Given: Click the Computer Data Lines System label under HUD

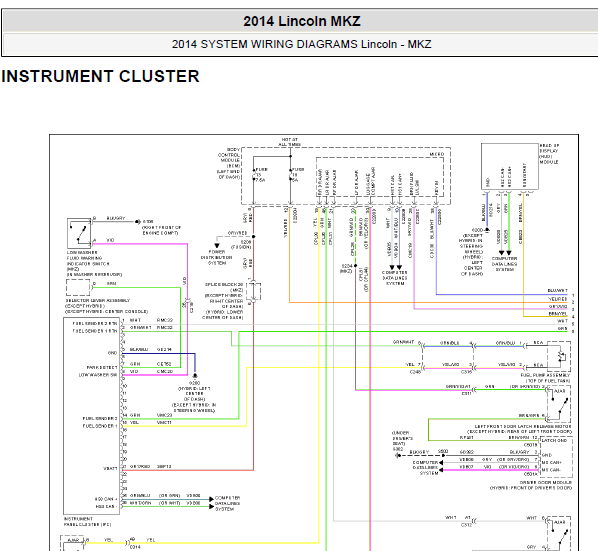Looking at the screenshot, I should click(504, 264).
